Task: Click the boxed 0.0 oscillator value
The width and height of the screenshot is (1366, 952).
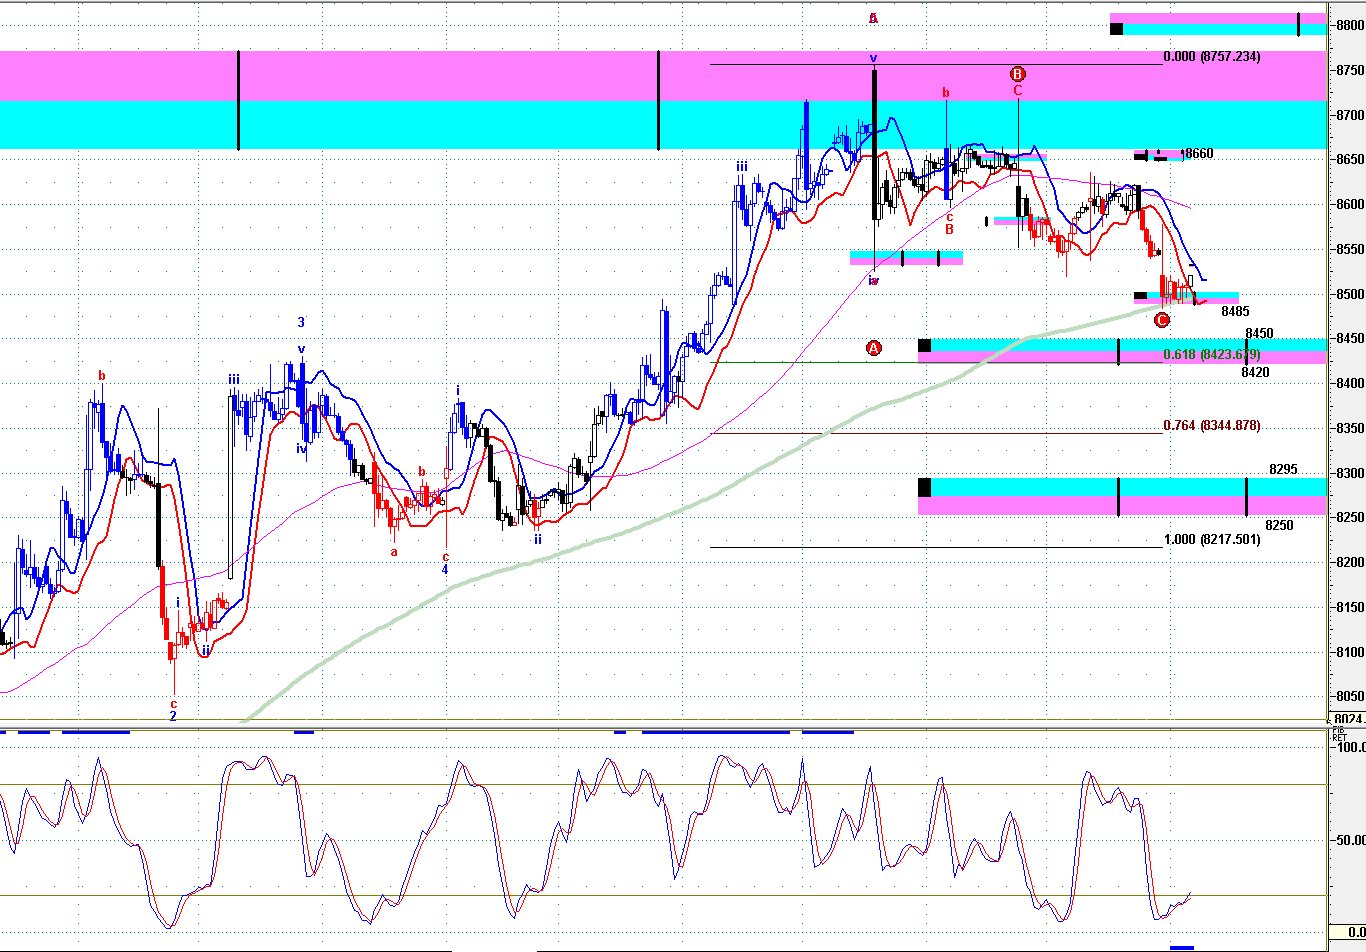Action: tap(1347, 932)
